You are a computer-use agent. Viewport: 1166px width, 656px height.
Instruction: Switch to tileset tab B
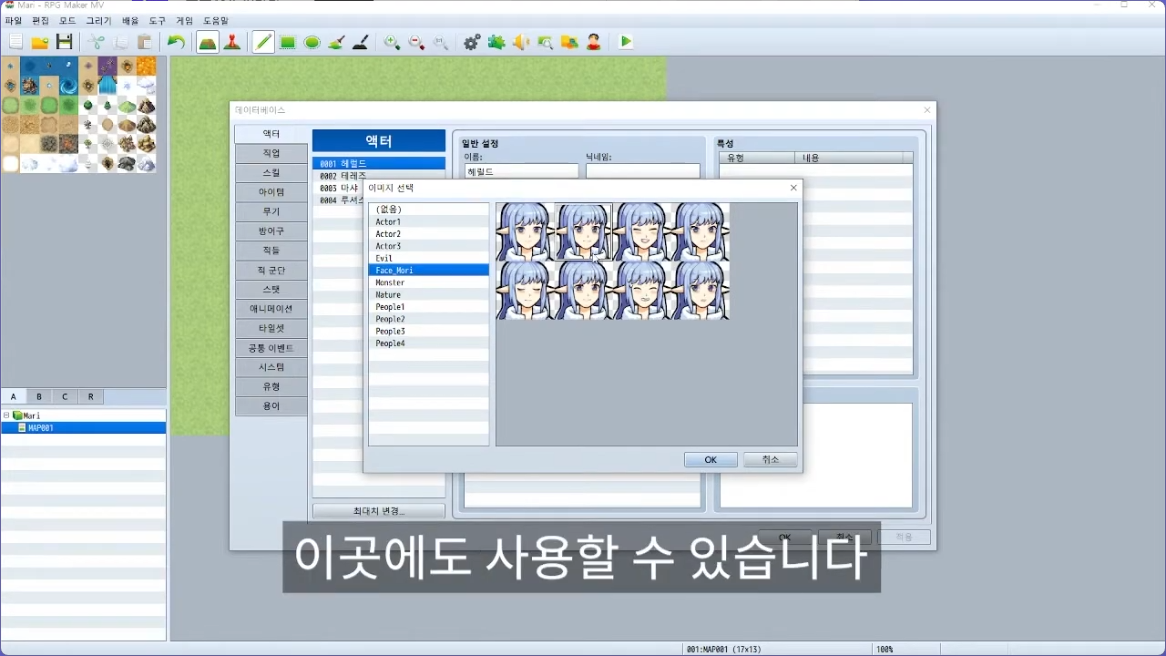39,396
